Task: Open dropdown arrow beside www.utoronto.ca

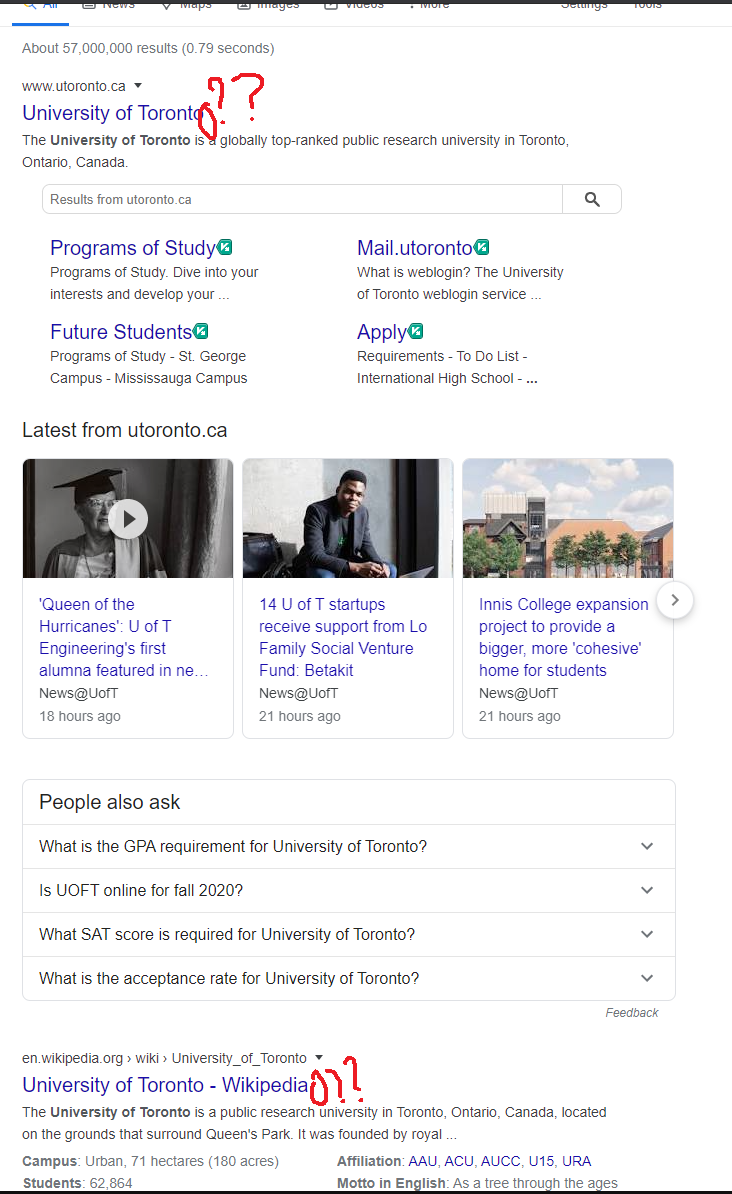Action: point(138,86)
